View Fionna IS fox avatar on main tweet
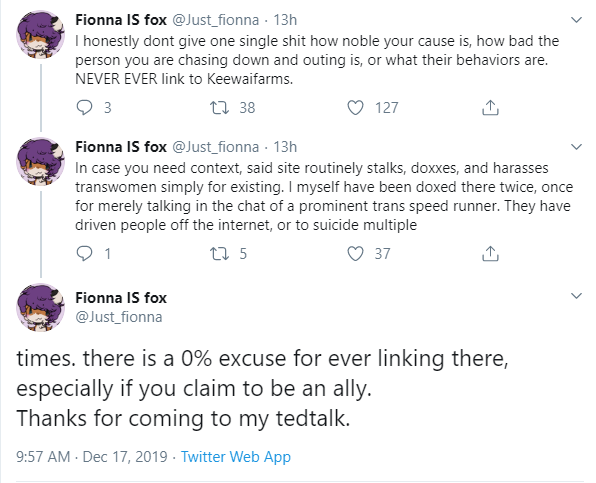The image size is (596, 483). (x=40, y=307)
